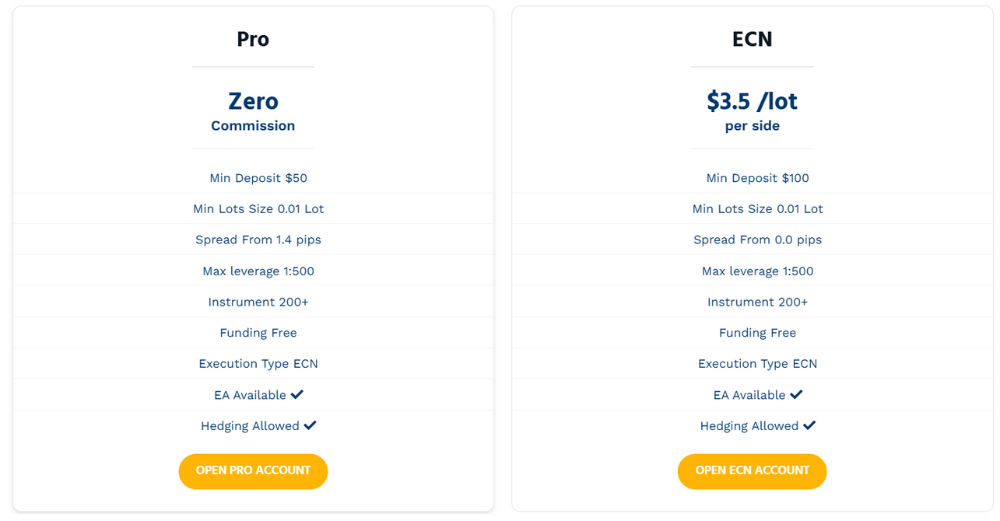
Task: Click Execution Type ECN in Pro card
Action: tap(258, 364)
